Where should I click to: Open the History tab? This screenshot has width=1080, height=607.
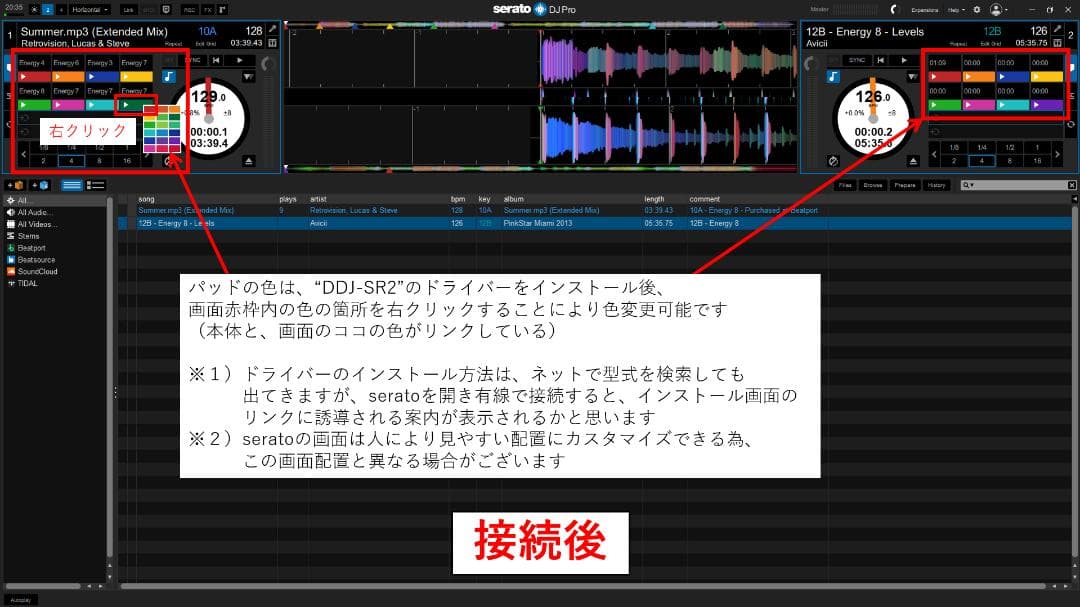tap(935, 186)
